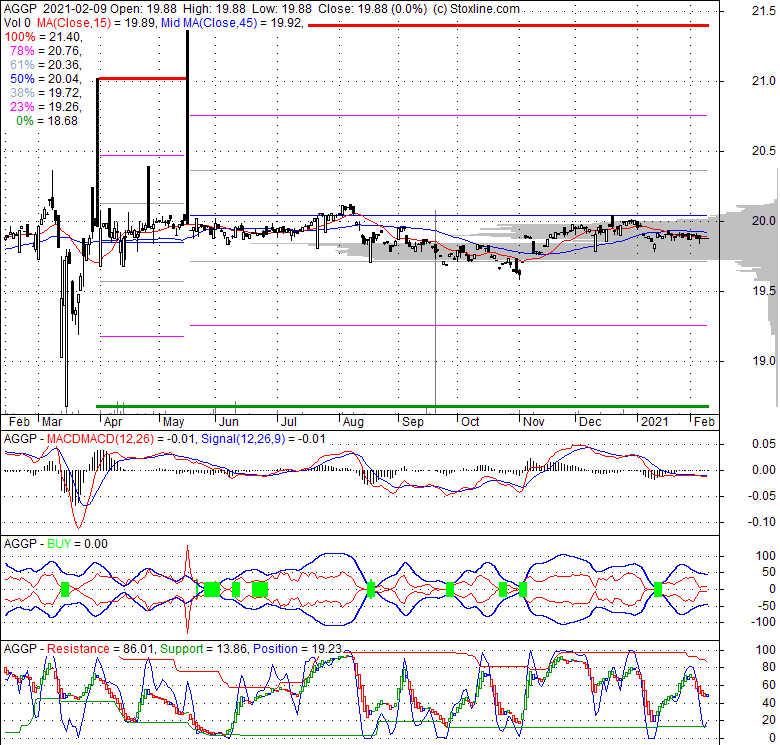Click the 'Apr' month label on time axis
The width and height of the screenshot is (780, 745).
pyautogui.click(x=113, y=422)
